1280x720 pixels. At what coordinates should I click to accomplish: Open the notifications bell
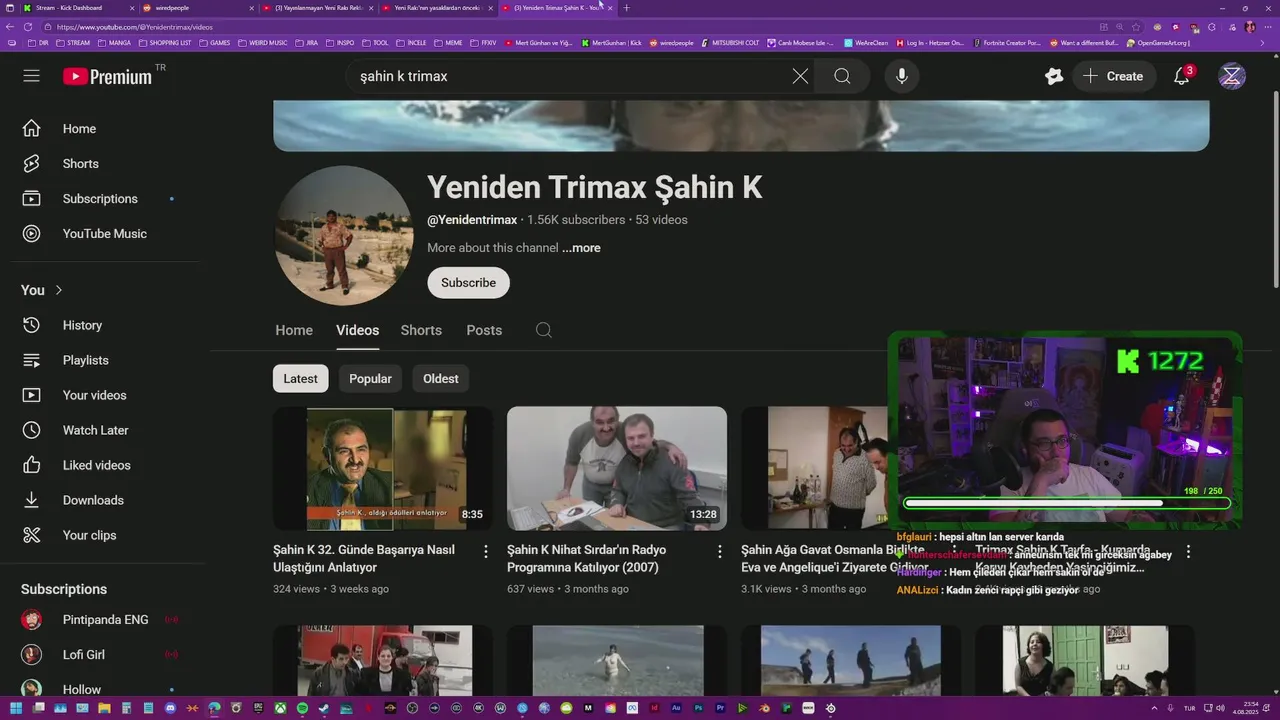[1182, 76]
